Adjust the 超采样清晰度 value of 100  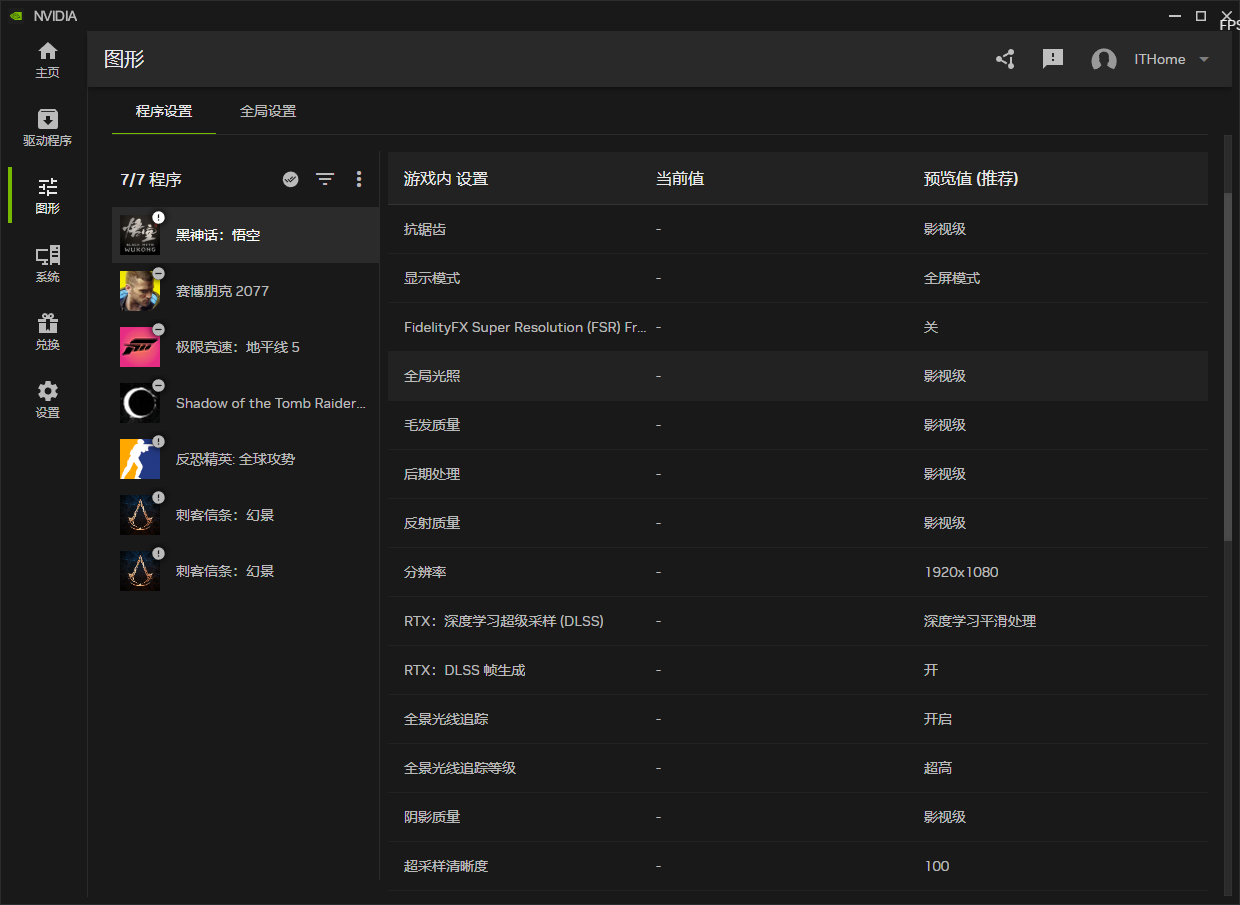pyautogui.click(x=937, y=866)
